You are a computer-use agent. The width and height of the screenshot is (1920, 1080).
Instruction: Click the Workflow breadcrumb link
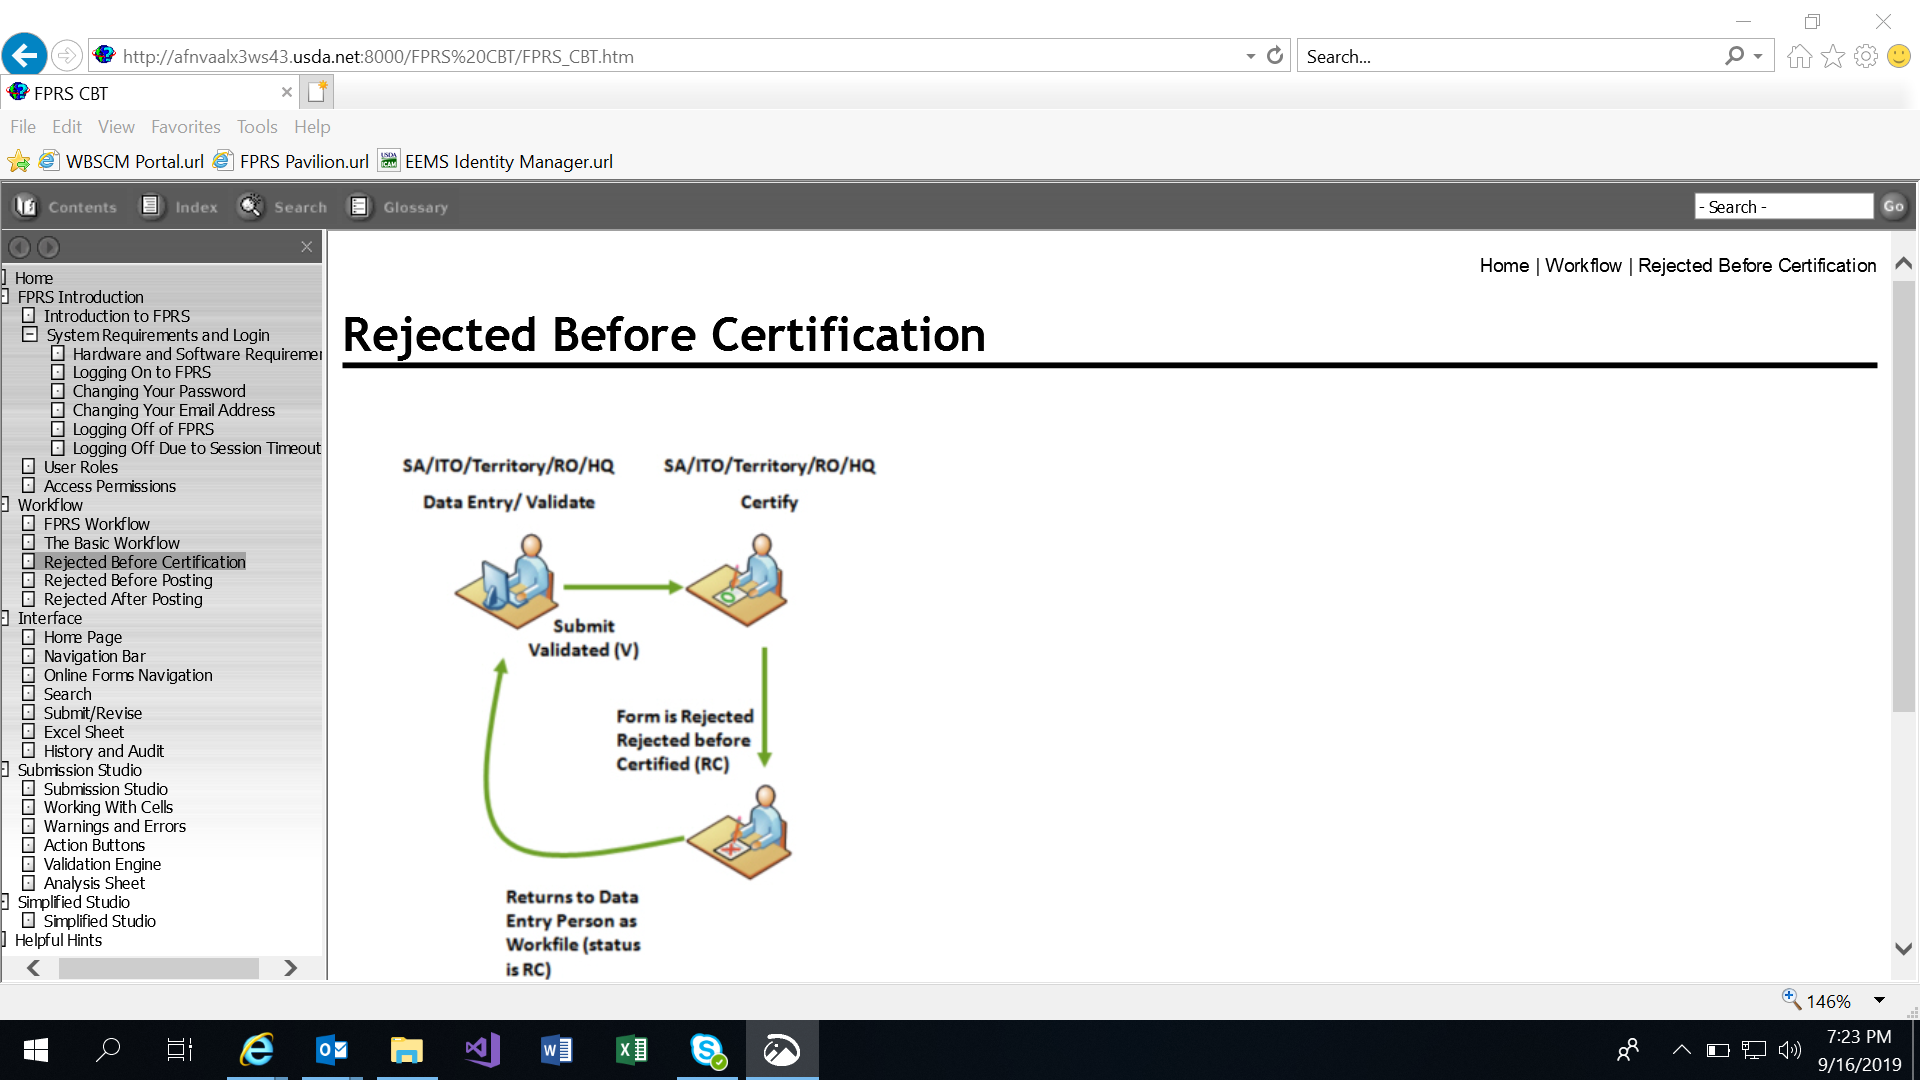coord(1583,265)
